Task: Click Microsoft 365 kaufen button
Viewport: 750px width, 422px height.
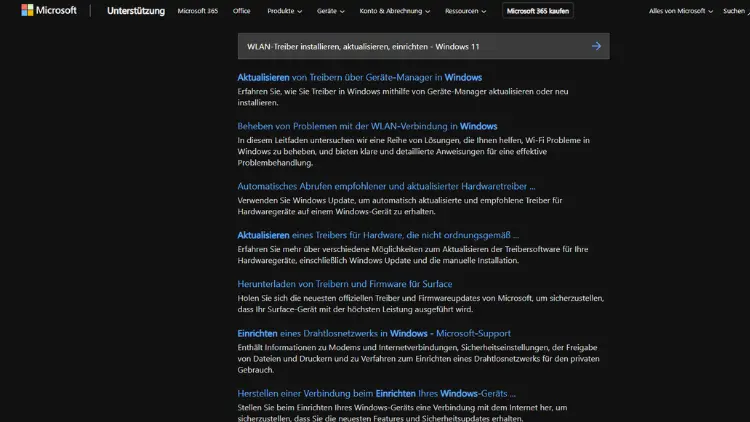Action: coord(538,11)
